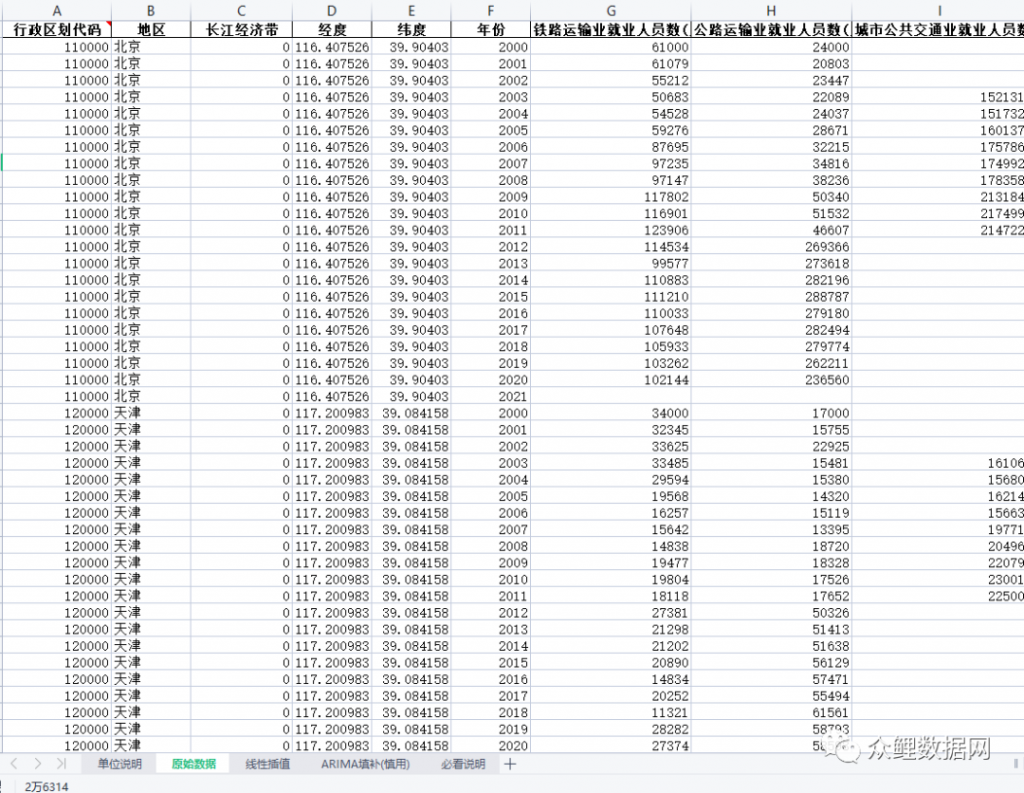Viewport: 1024px width, 793px height.
Task: Switch to the 线性插值 sheet tab
Action: [268, 764]
